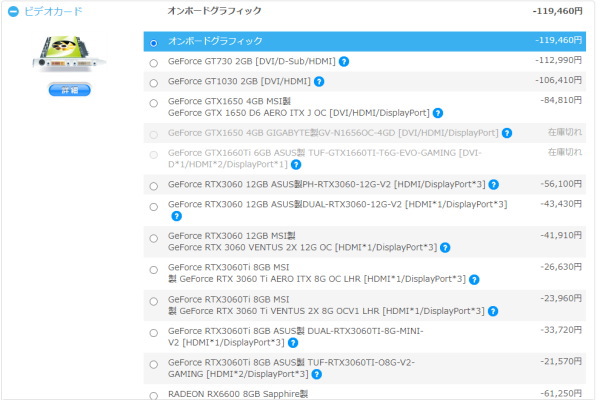The image size is (600, 400).
Task: Click the -84,810円 price for GTX1650 MSI
Action: (561, 100)
